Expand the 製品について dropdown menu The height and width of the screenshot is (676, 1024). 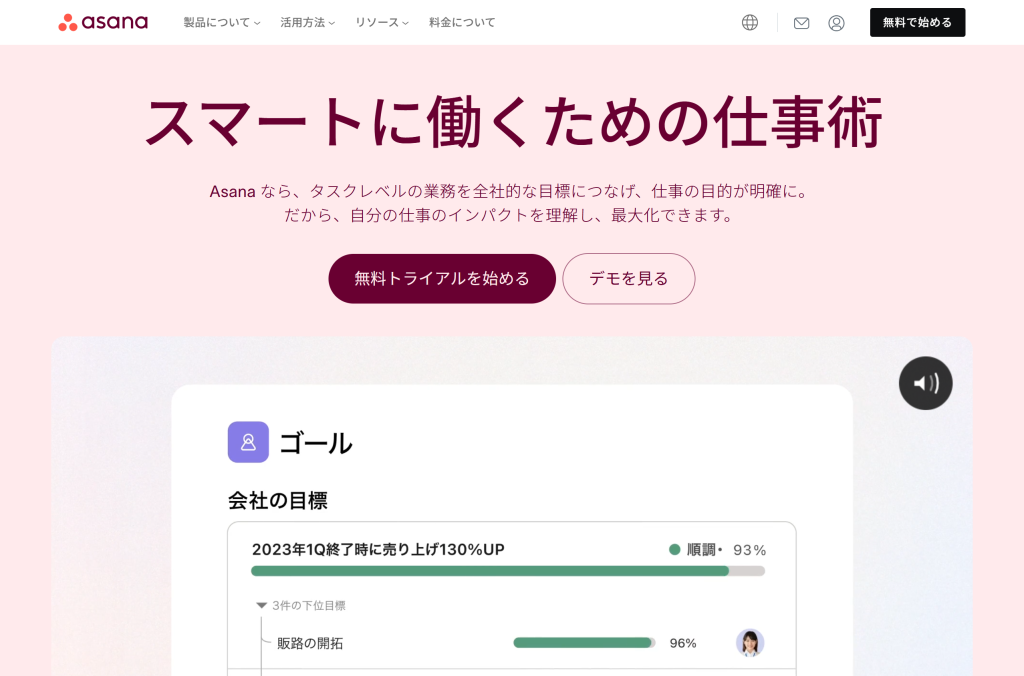tap(221, 22)
